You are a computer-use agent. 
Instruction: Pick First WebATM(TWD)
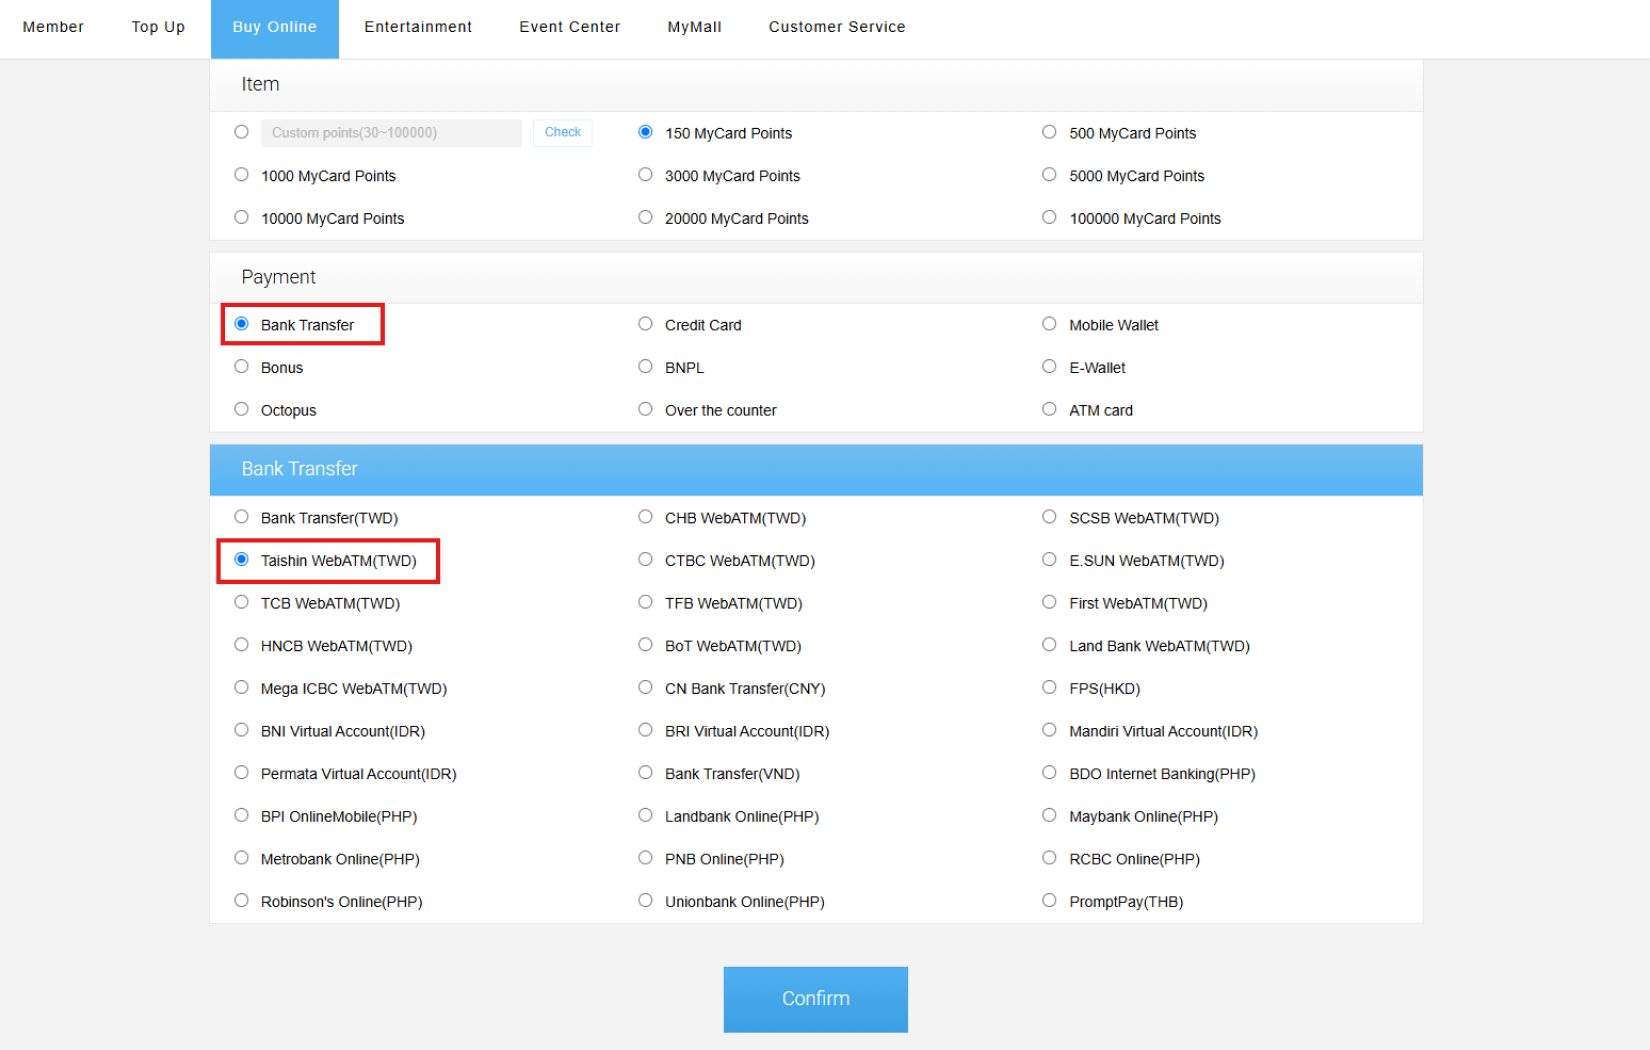click(x=1049, y=602)
